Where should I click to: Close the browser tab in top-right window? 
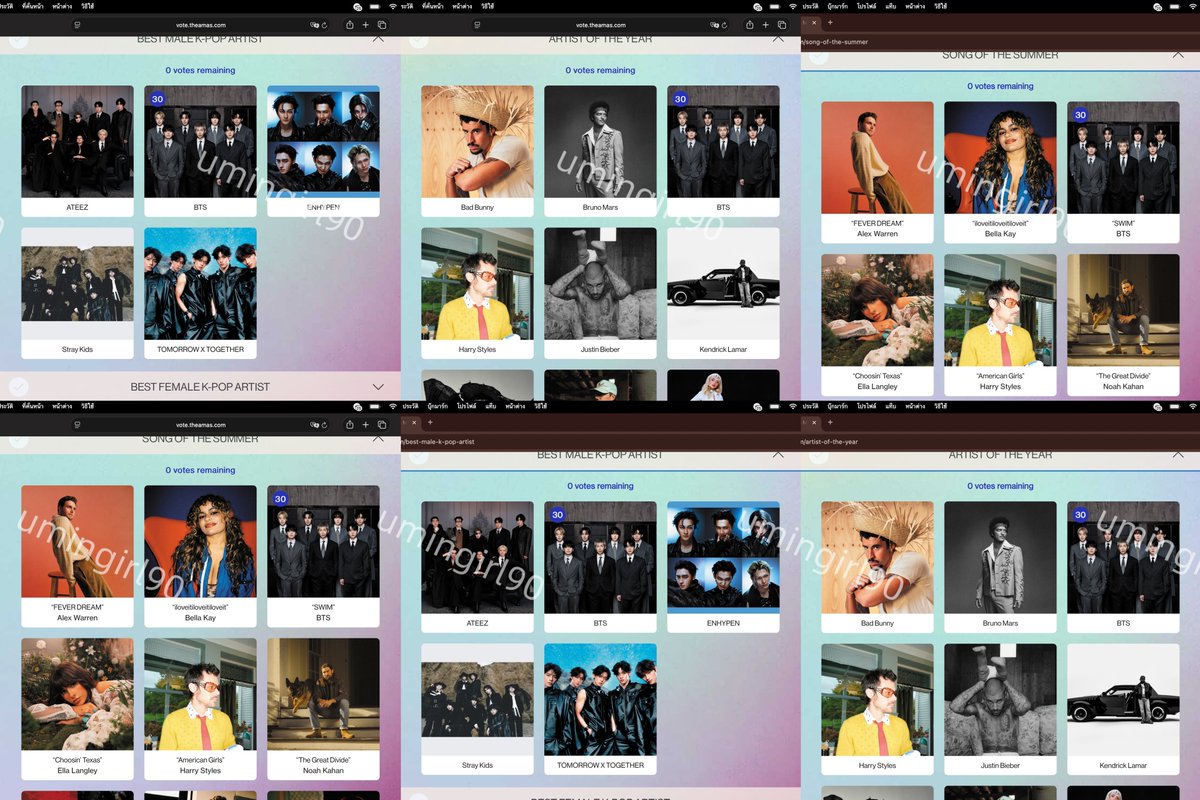(x=813, y=22)
